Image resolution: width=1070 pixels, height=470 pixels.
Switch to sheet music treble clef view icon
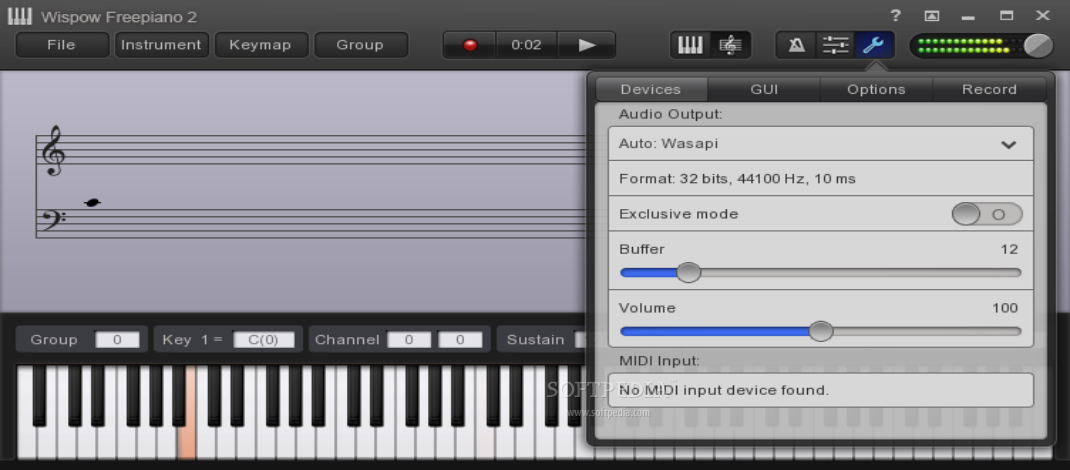tap(730, 45)
